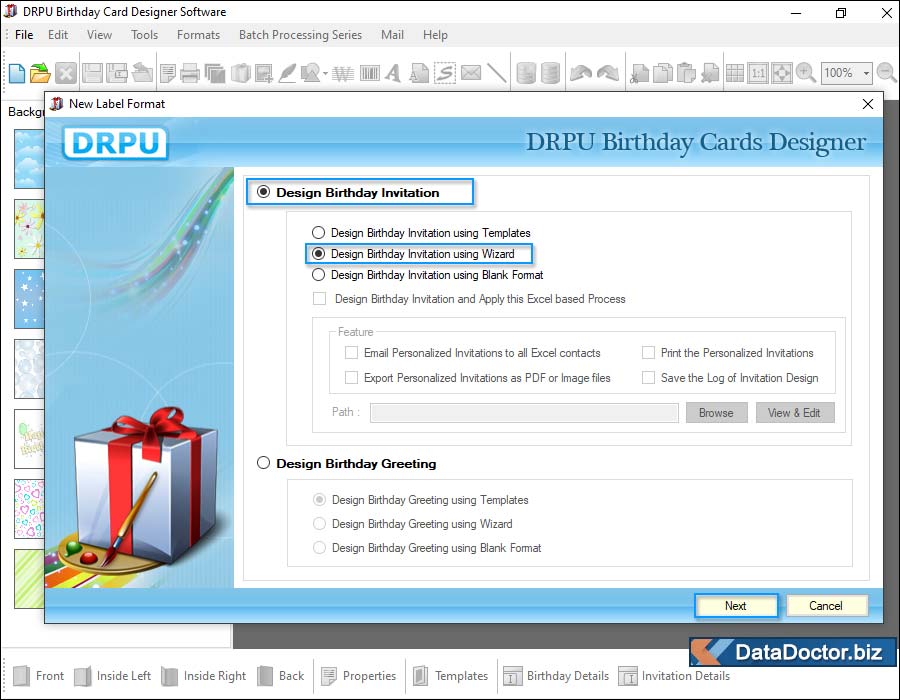The width and height of the screenshot is (900, 700).
Task: Click the Undo arrow toolbar icon
Action: tap(581, 73)
